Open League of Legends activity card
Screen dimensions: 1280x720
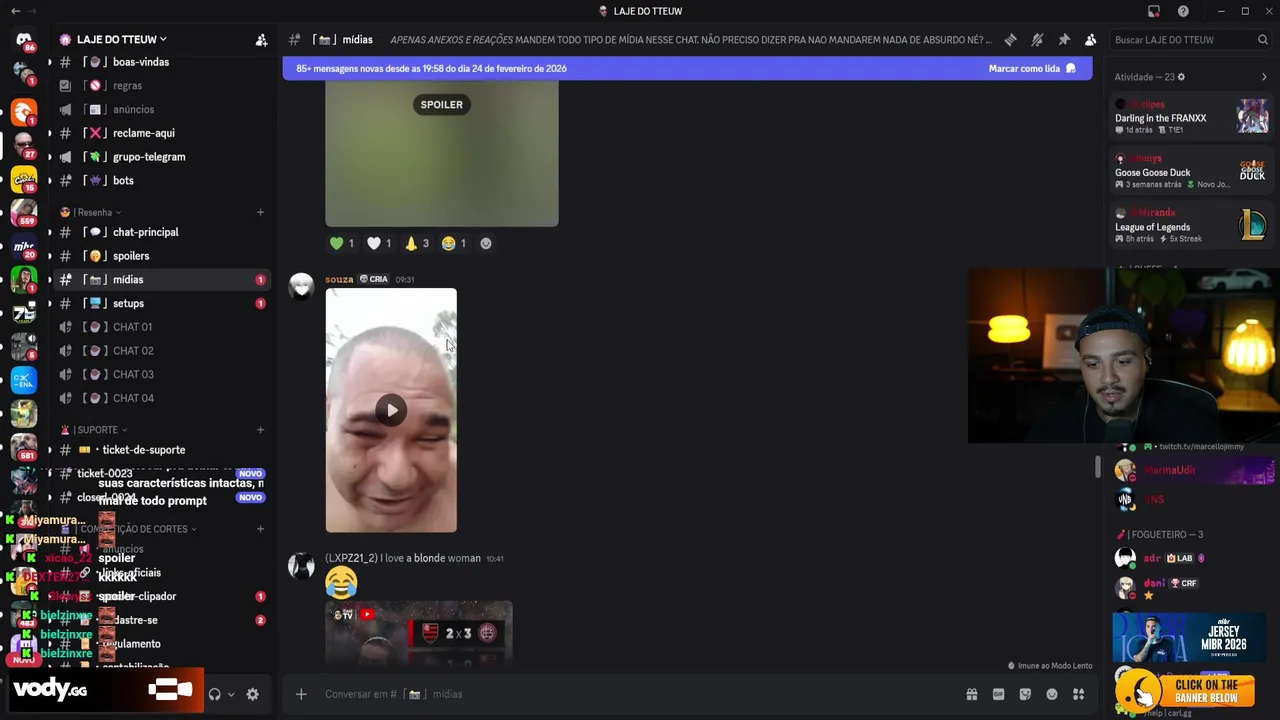click(1191, 226)
